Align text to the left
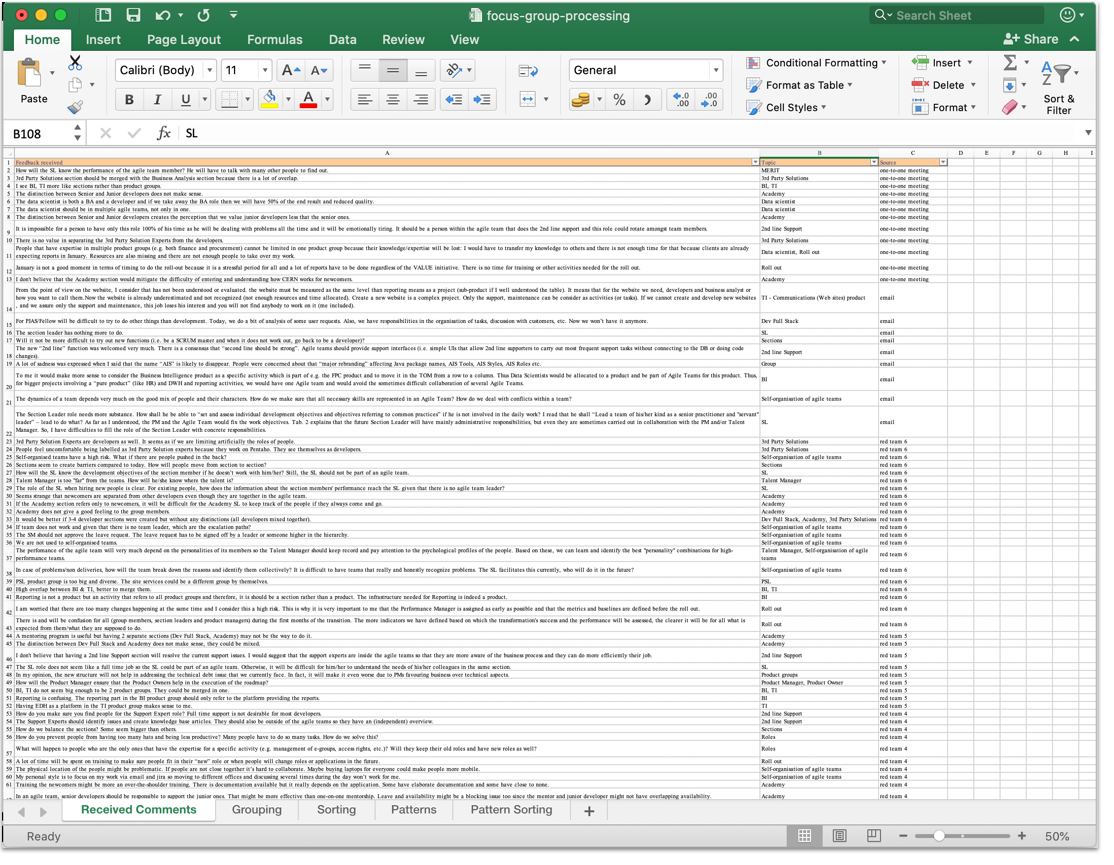This screenshot has width=1114, height=865. coord(364,99)
